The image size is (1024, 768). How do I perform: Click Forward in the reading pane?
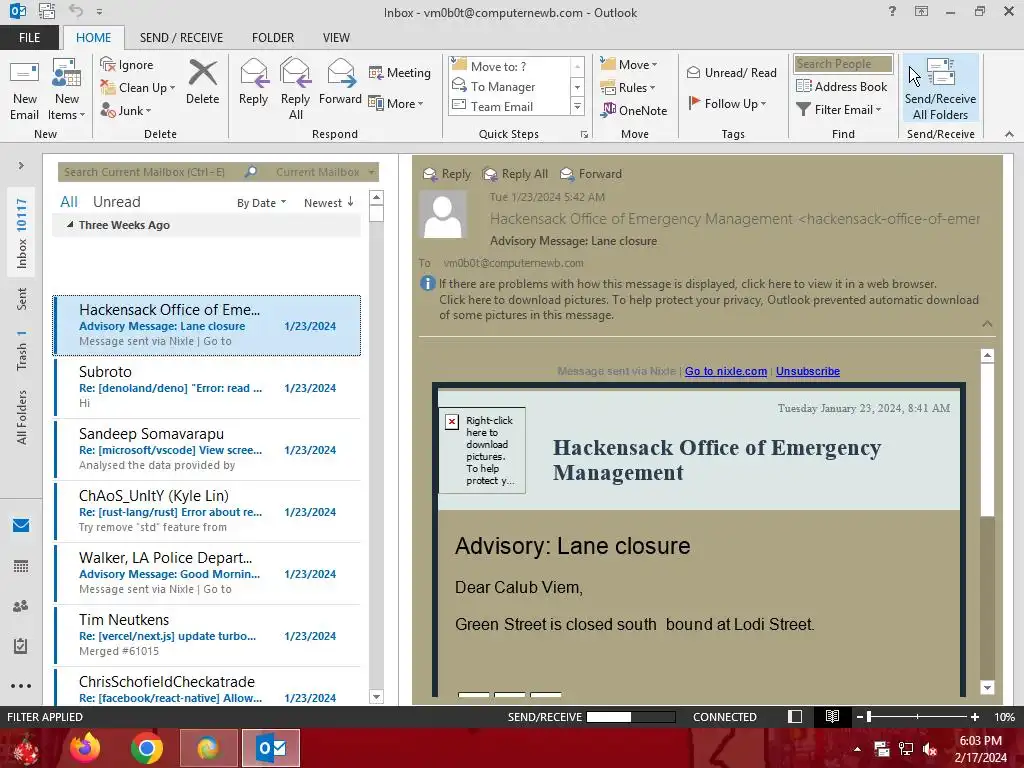[591, 174]
